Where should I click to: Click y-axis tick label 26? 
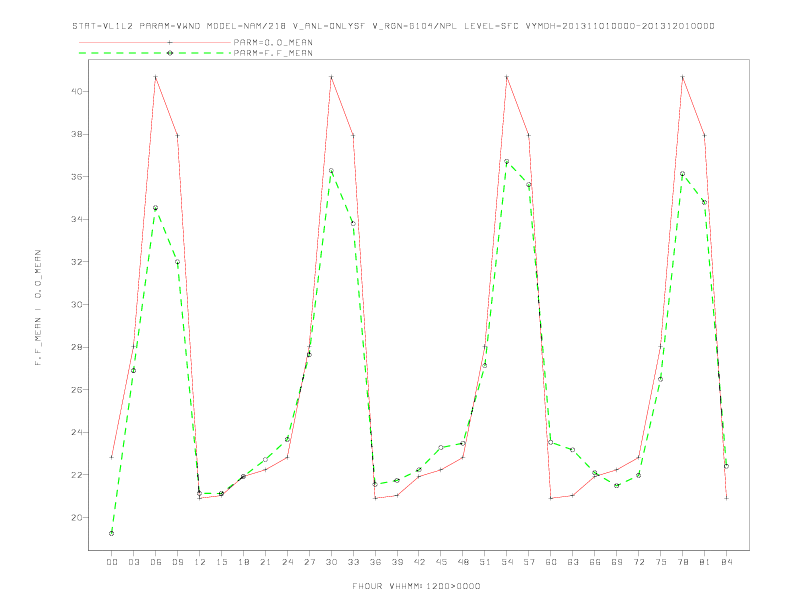78,390
